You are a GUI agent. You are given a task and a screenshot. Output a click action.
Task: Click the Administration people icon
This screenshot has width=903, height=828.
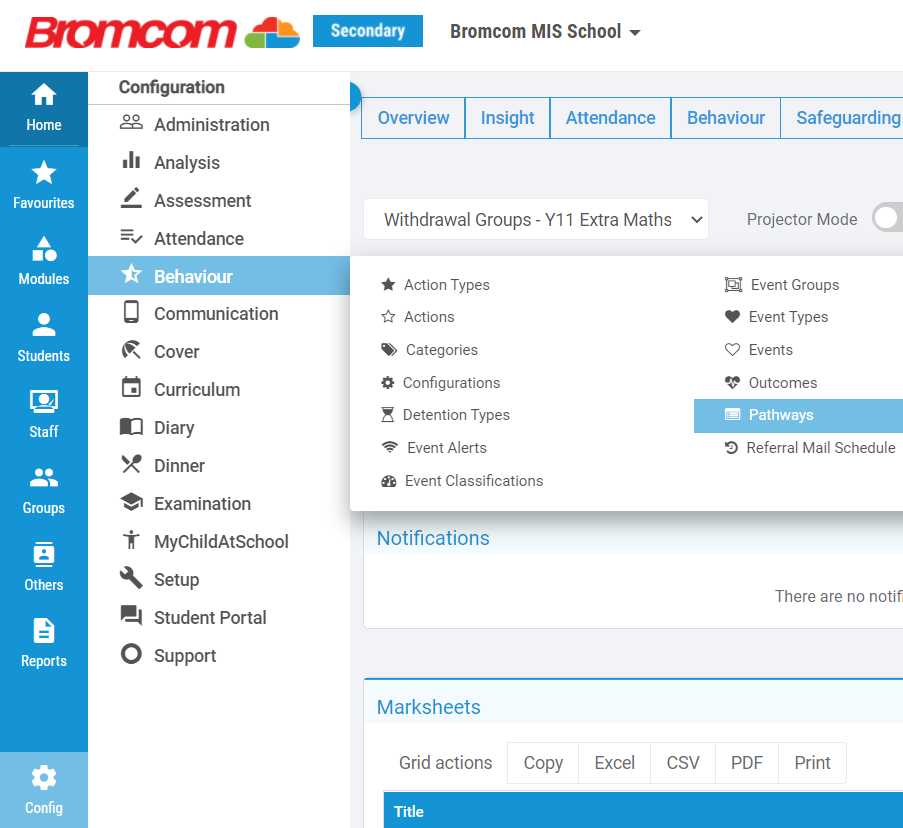131,123
